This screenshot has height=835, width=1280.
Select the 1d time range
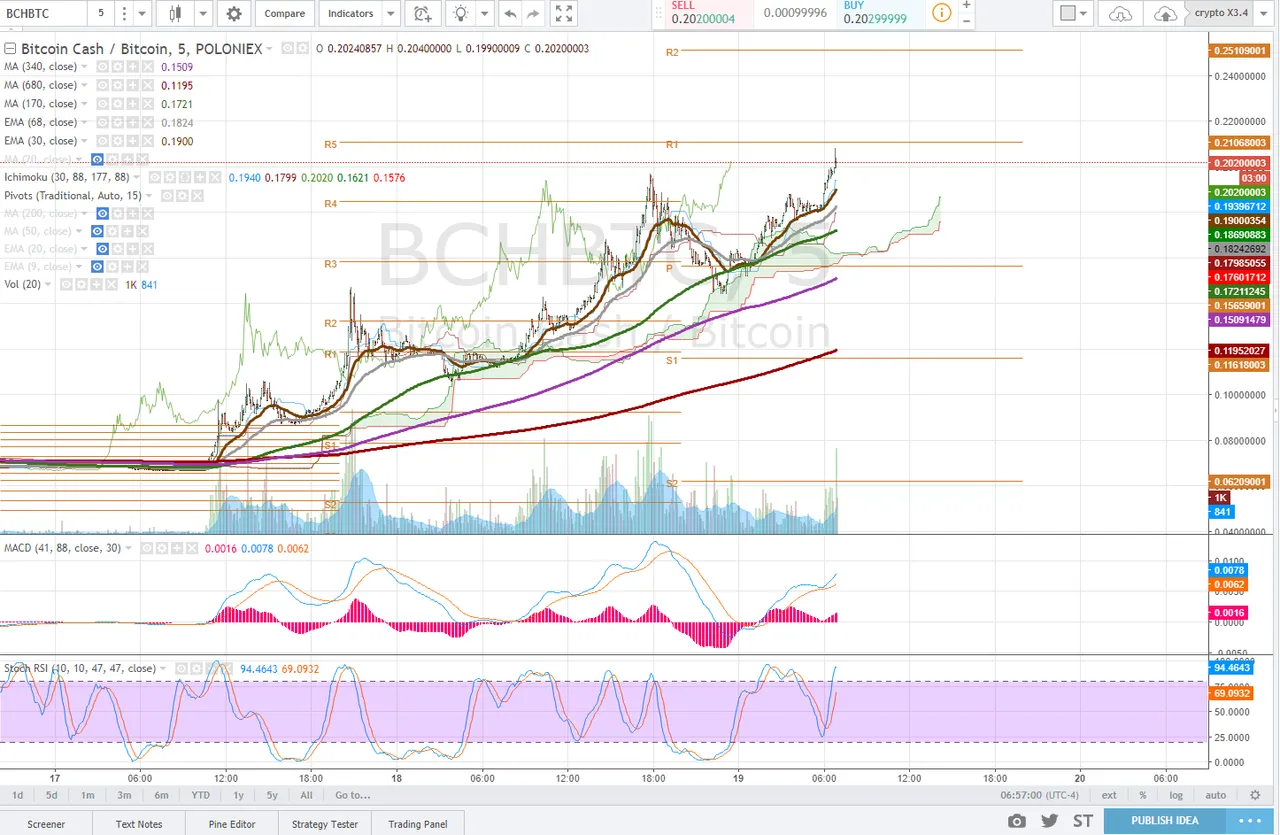click(17, 795)
